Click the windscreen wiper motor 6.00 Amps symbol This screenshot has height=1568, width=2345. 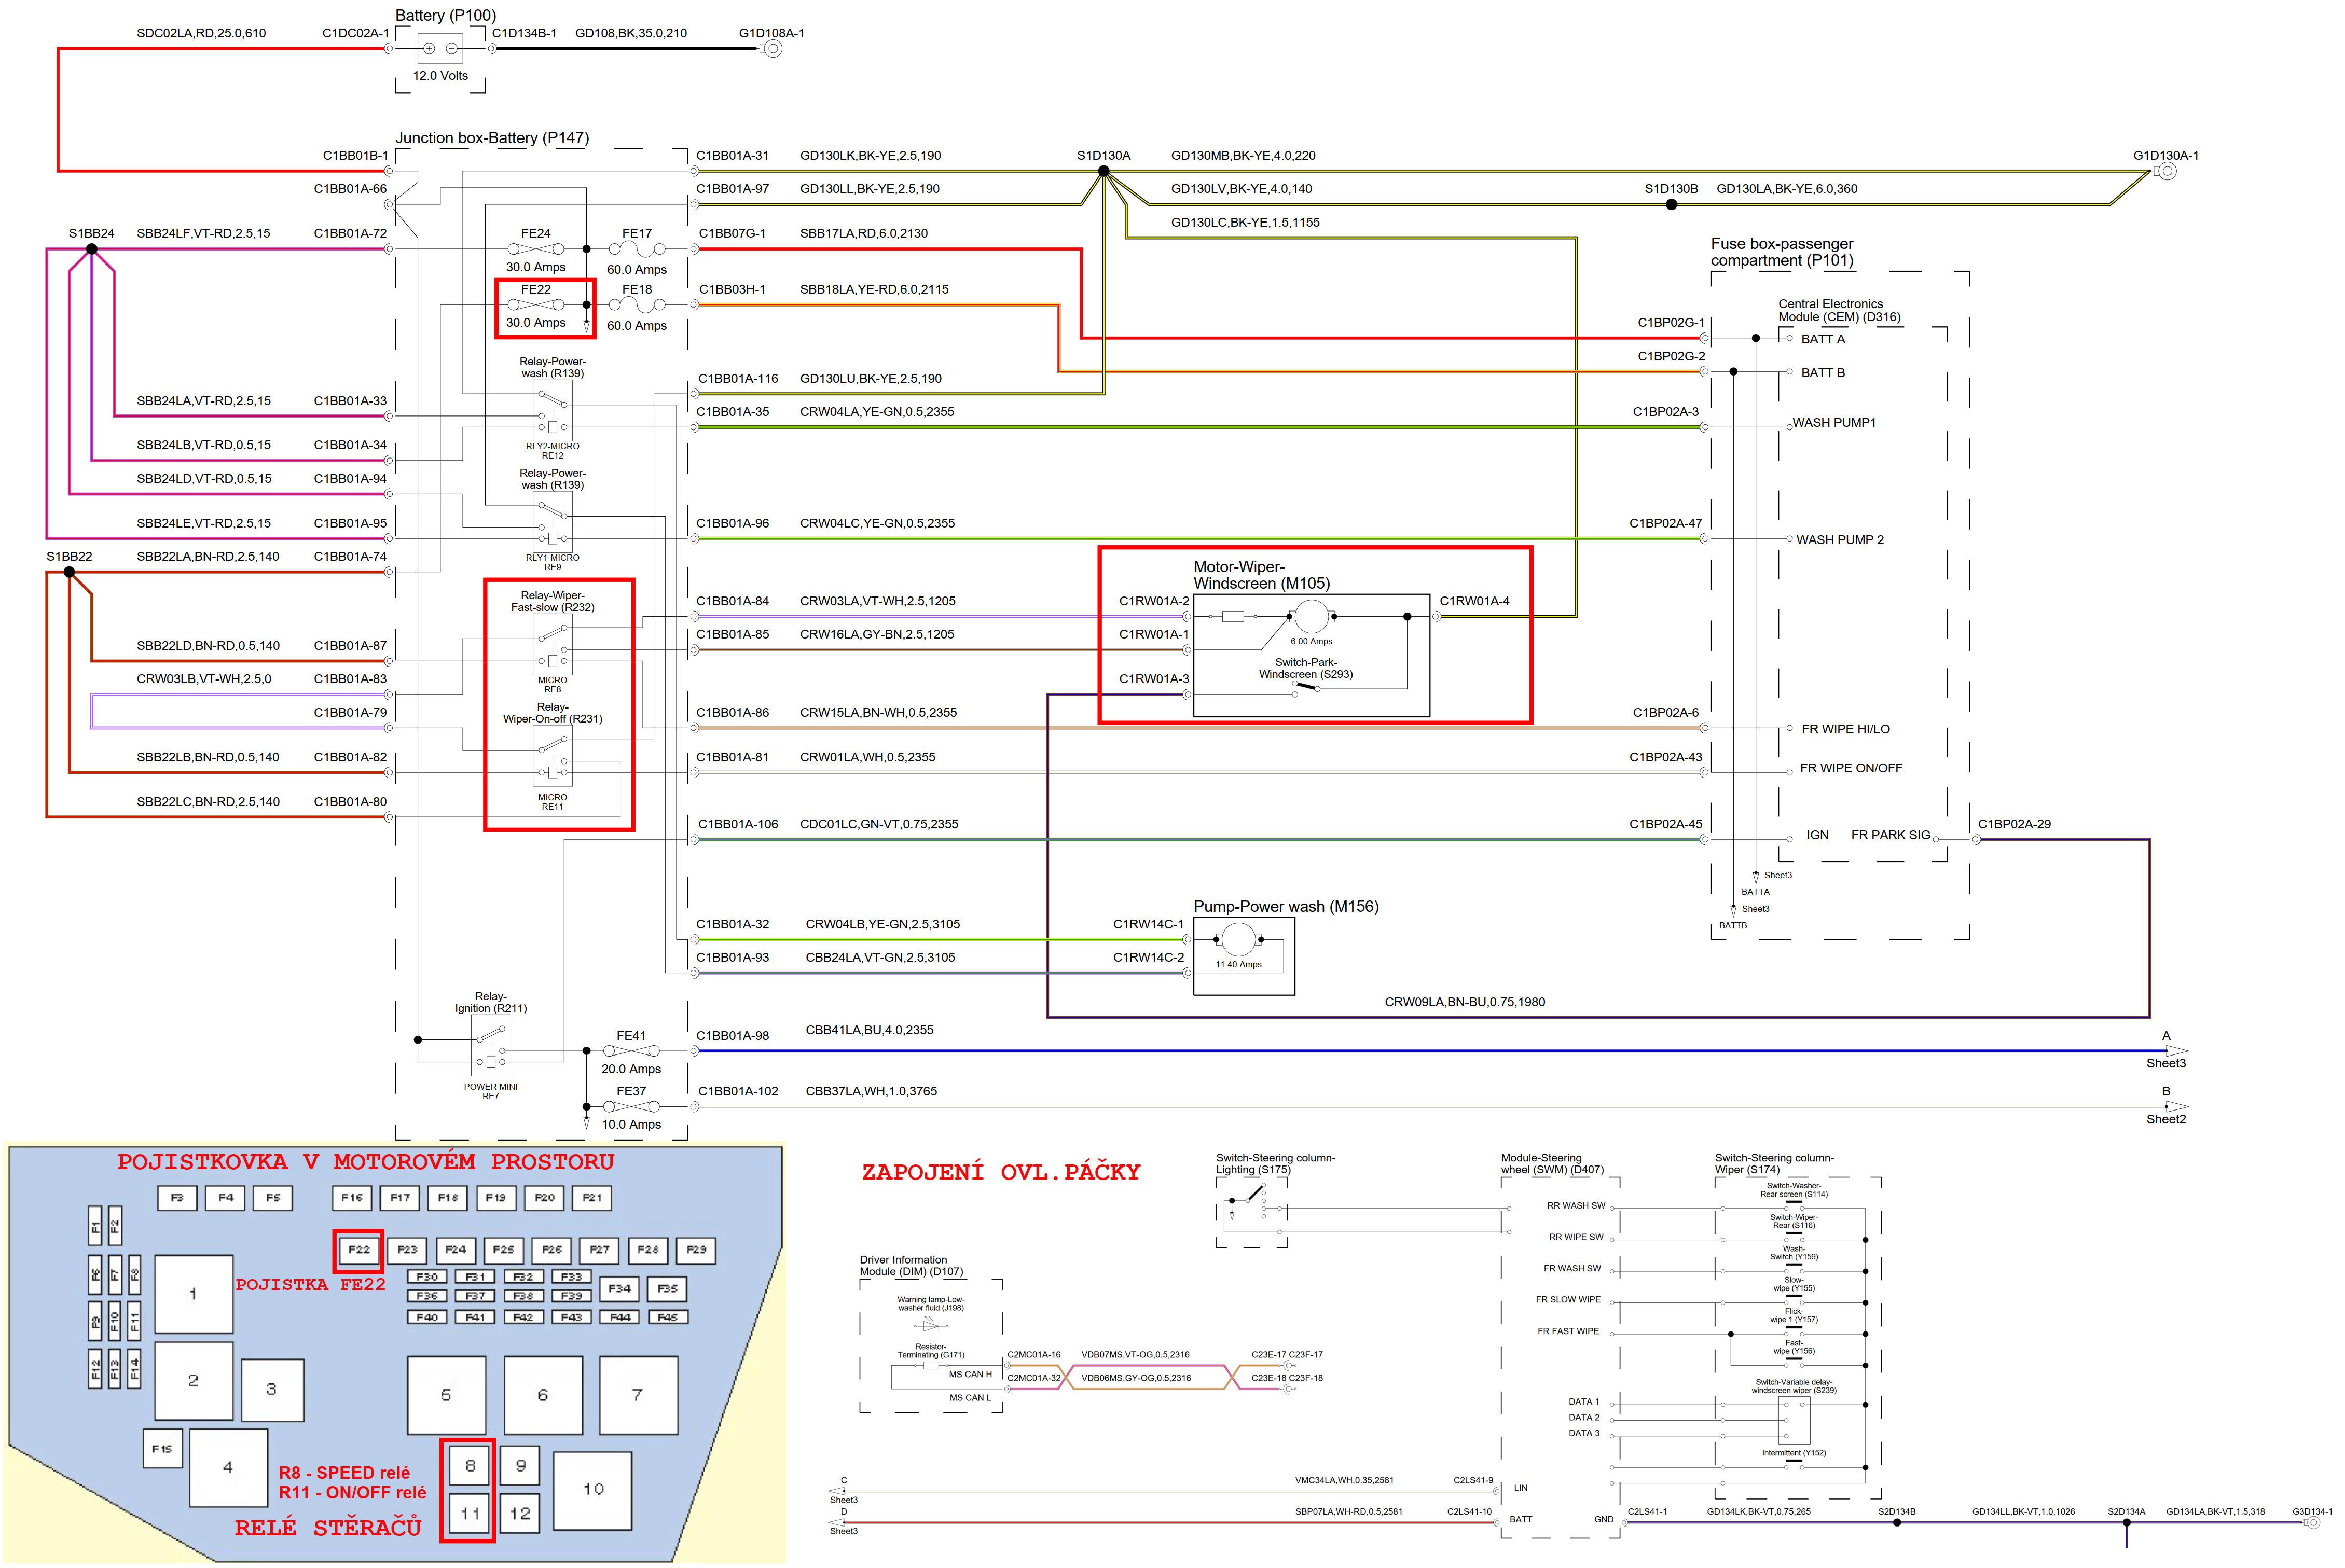click(1311, 616)
